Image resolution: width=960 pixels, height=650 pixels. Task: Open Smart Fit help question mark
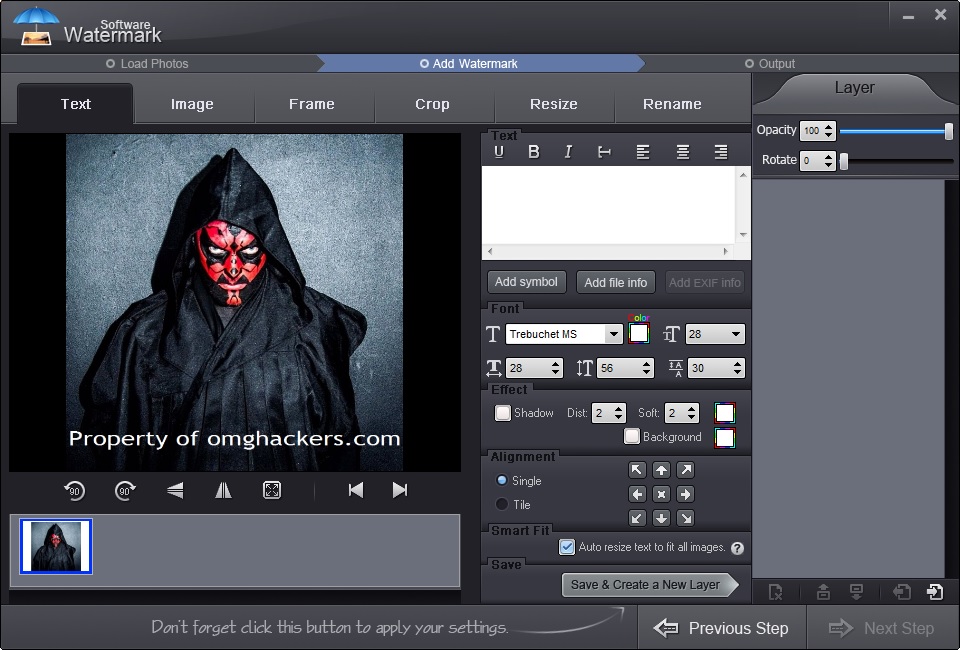738,548
